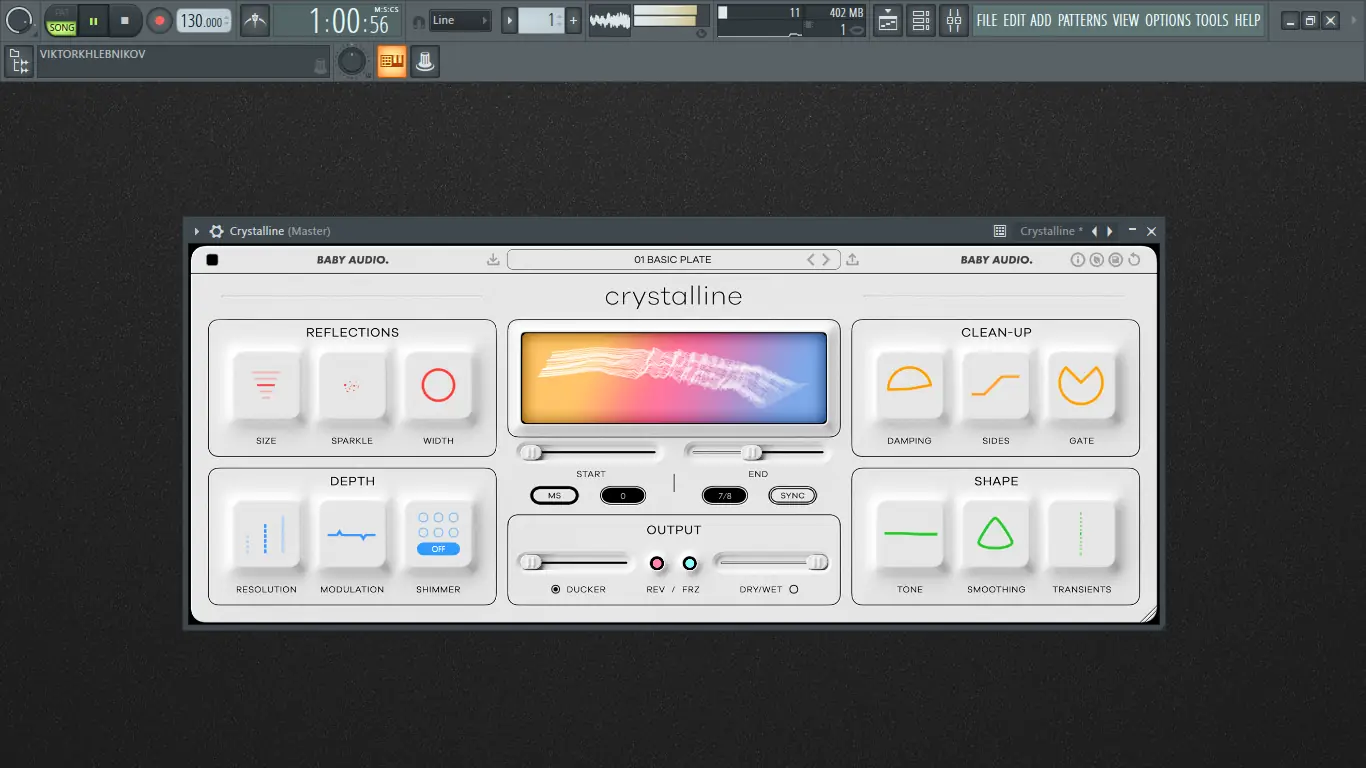Click the record button

tap(159, 20)
